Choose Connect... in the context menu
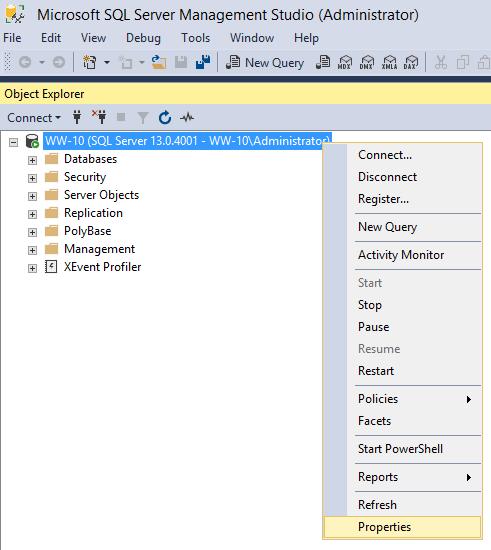The width and height of the screenshot is (491, 550). (402, 155)
